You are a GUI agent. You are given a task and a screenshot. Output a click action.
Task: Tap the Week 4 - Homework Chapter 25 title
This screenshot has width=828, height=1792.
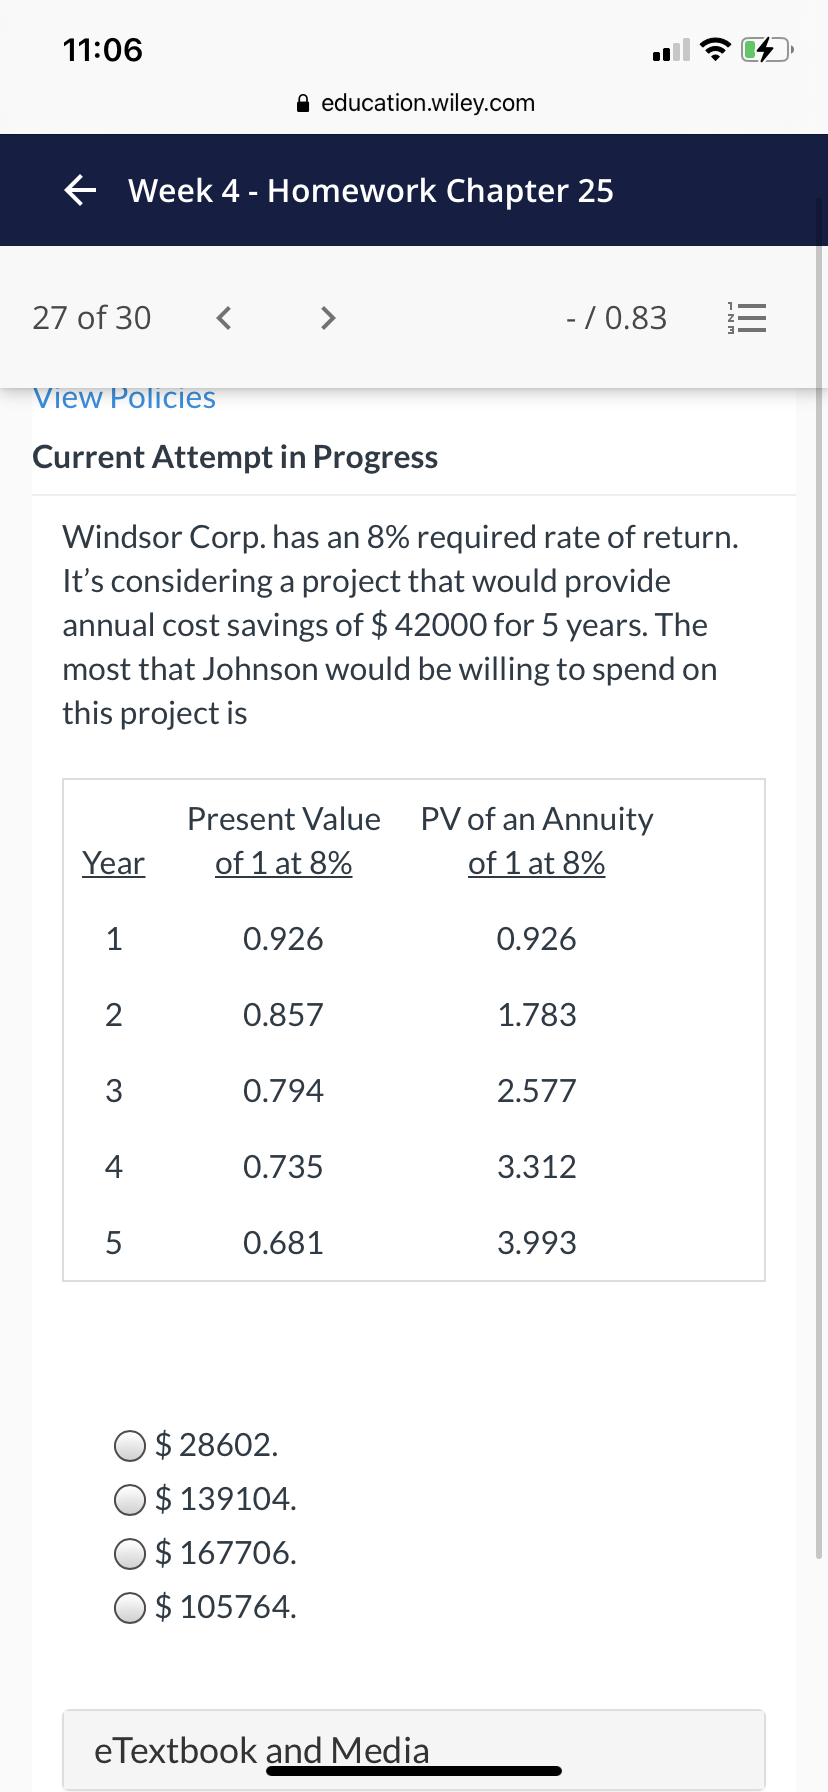[x=371, y=190]
